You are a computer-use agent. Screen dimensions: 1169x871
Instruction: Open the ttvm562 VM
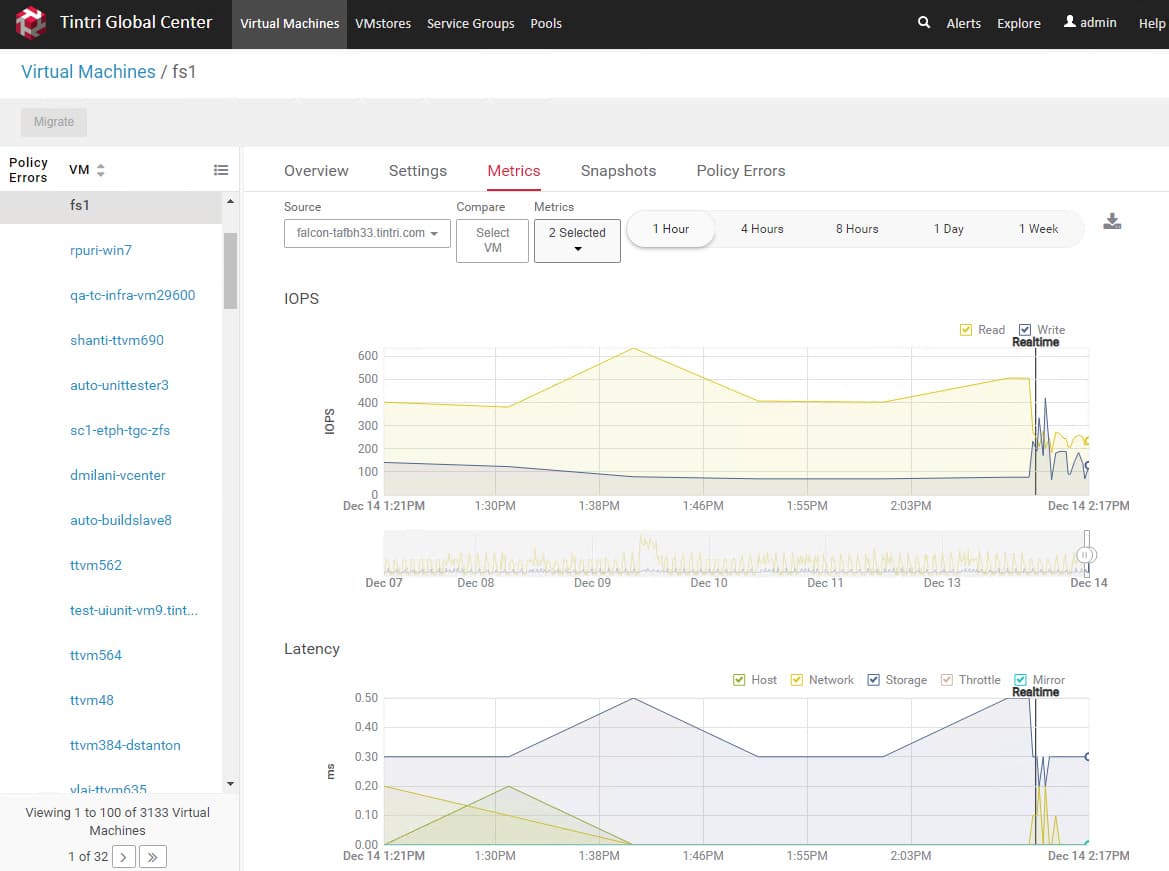[x=95, y=565]
